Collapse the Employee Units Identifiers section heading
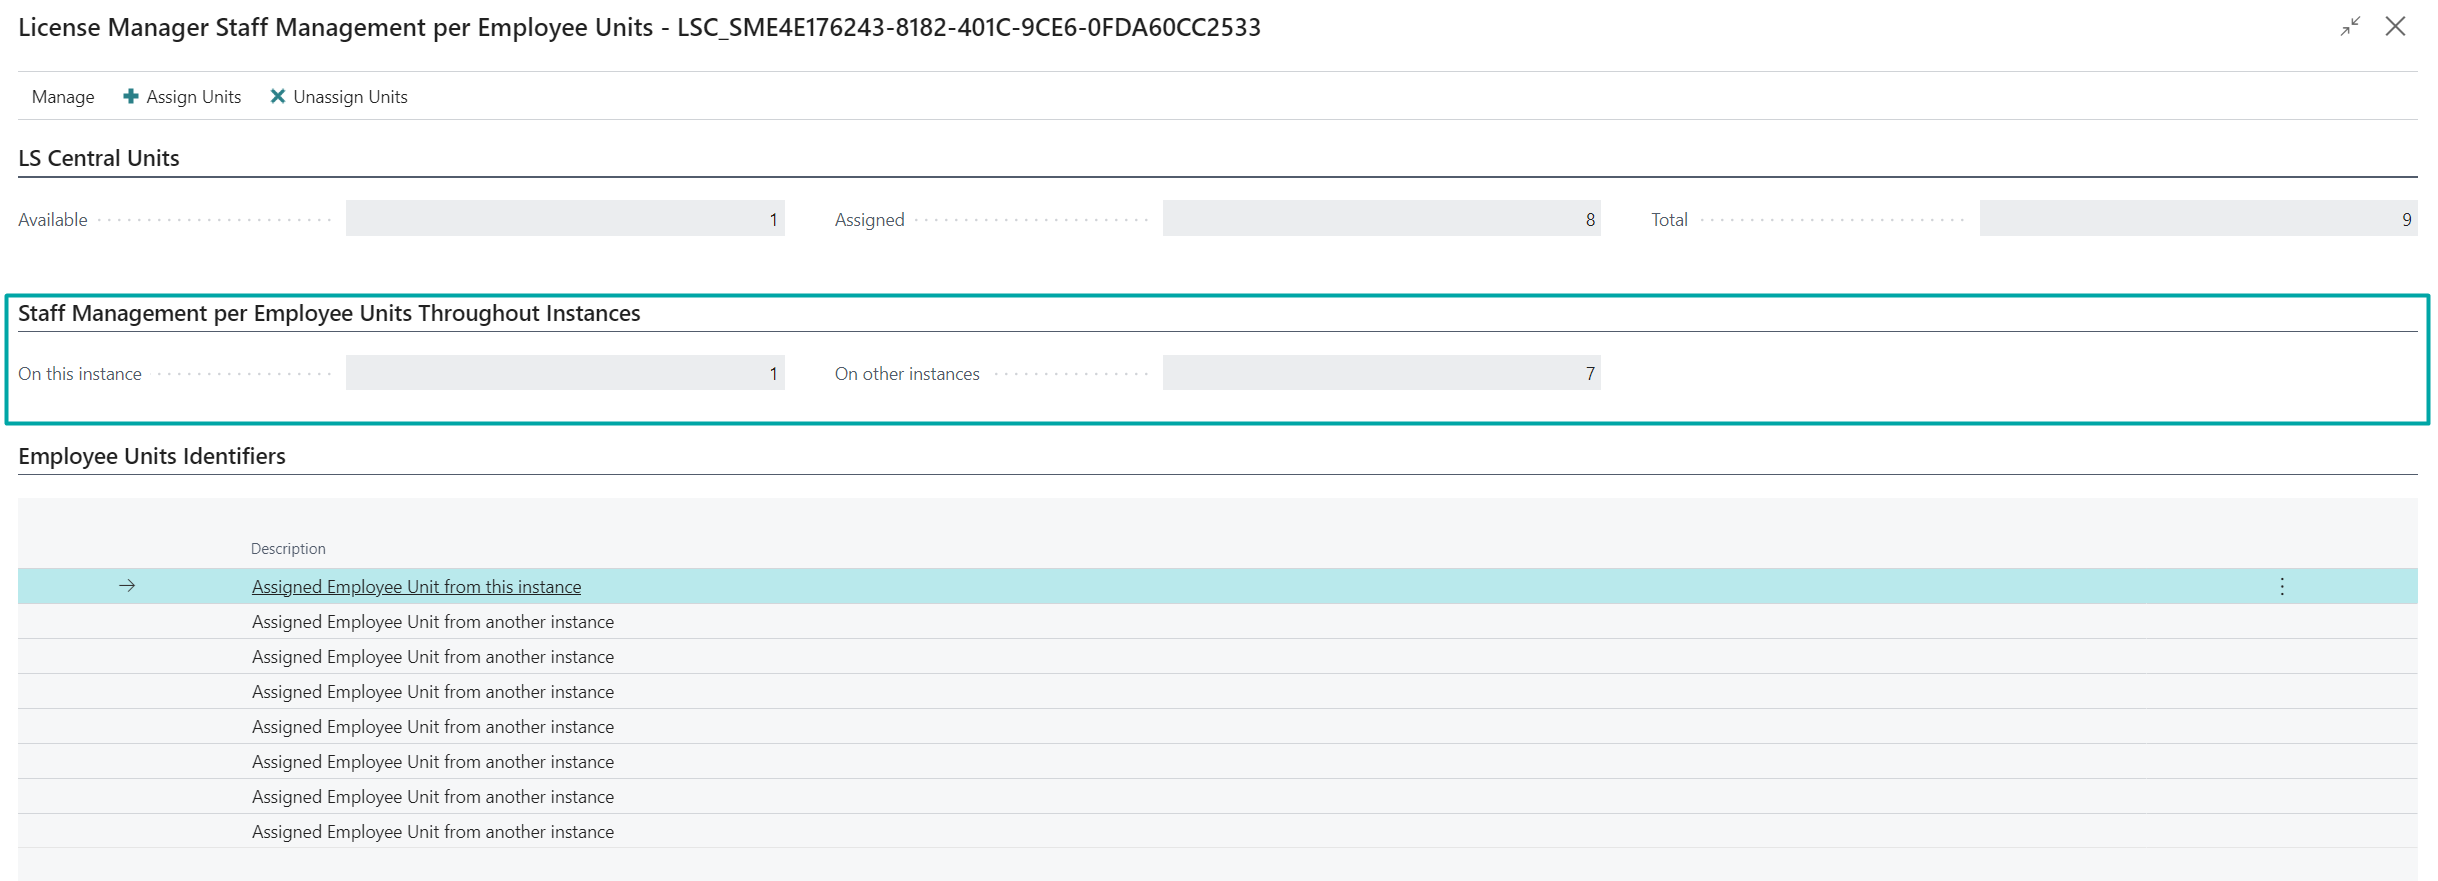The width and height of the screenshot is (2438, 881). [x=152, y=456]
